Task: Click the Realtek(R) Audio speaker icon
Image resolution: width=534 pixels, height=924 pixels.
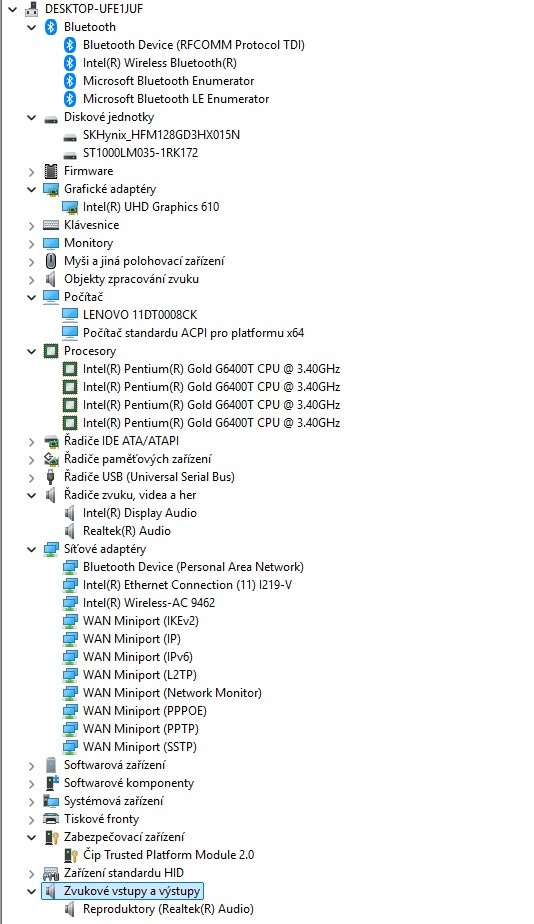Action: pyautogui.click(x=70, y=530)
